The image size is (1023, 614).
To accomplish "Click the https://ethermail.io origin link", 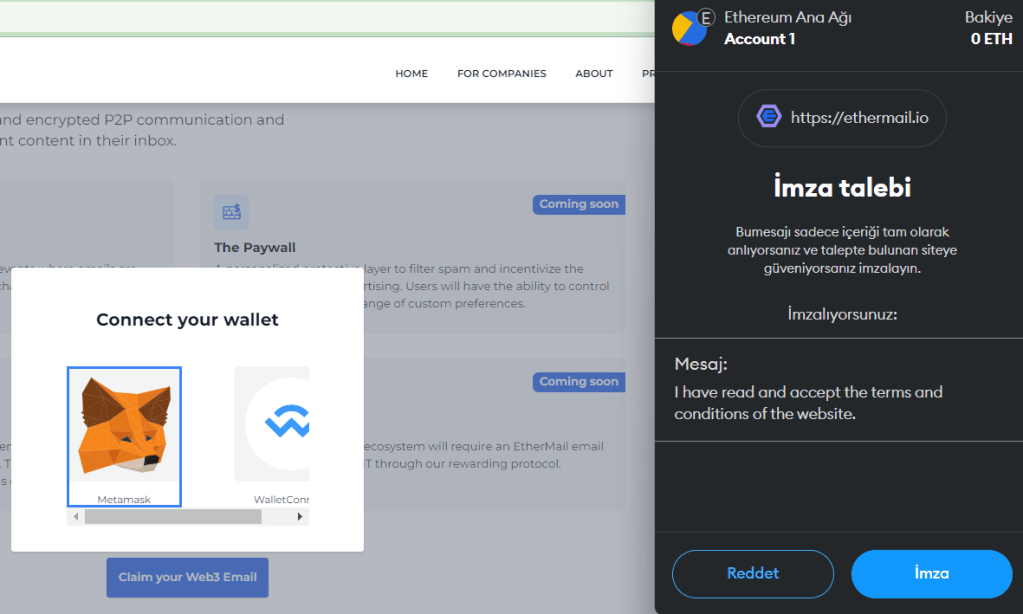I will [859, 117].
